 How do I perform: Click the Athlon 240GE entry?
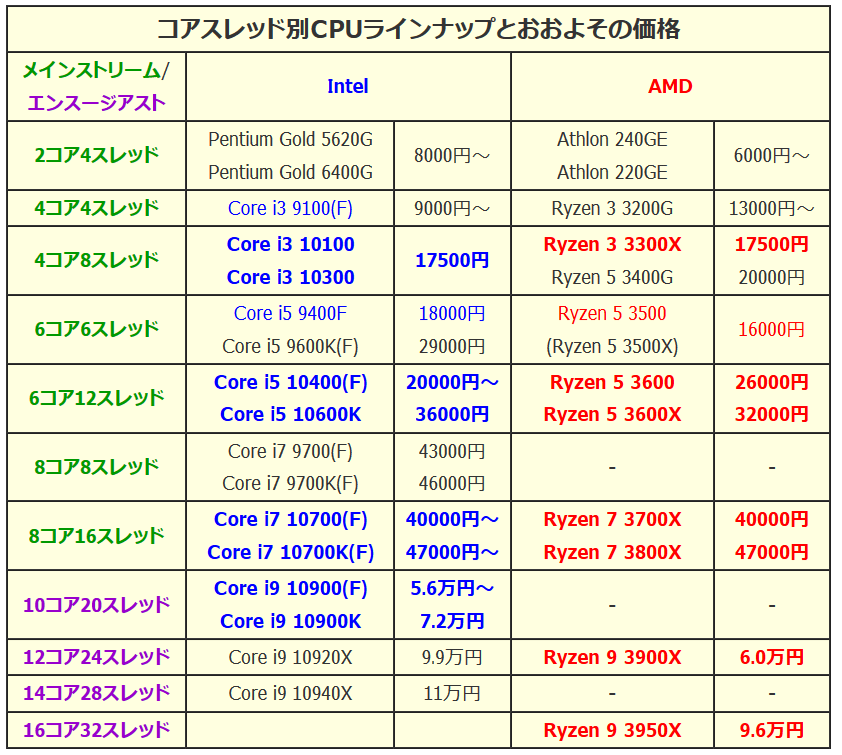[x=612, y=140]
